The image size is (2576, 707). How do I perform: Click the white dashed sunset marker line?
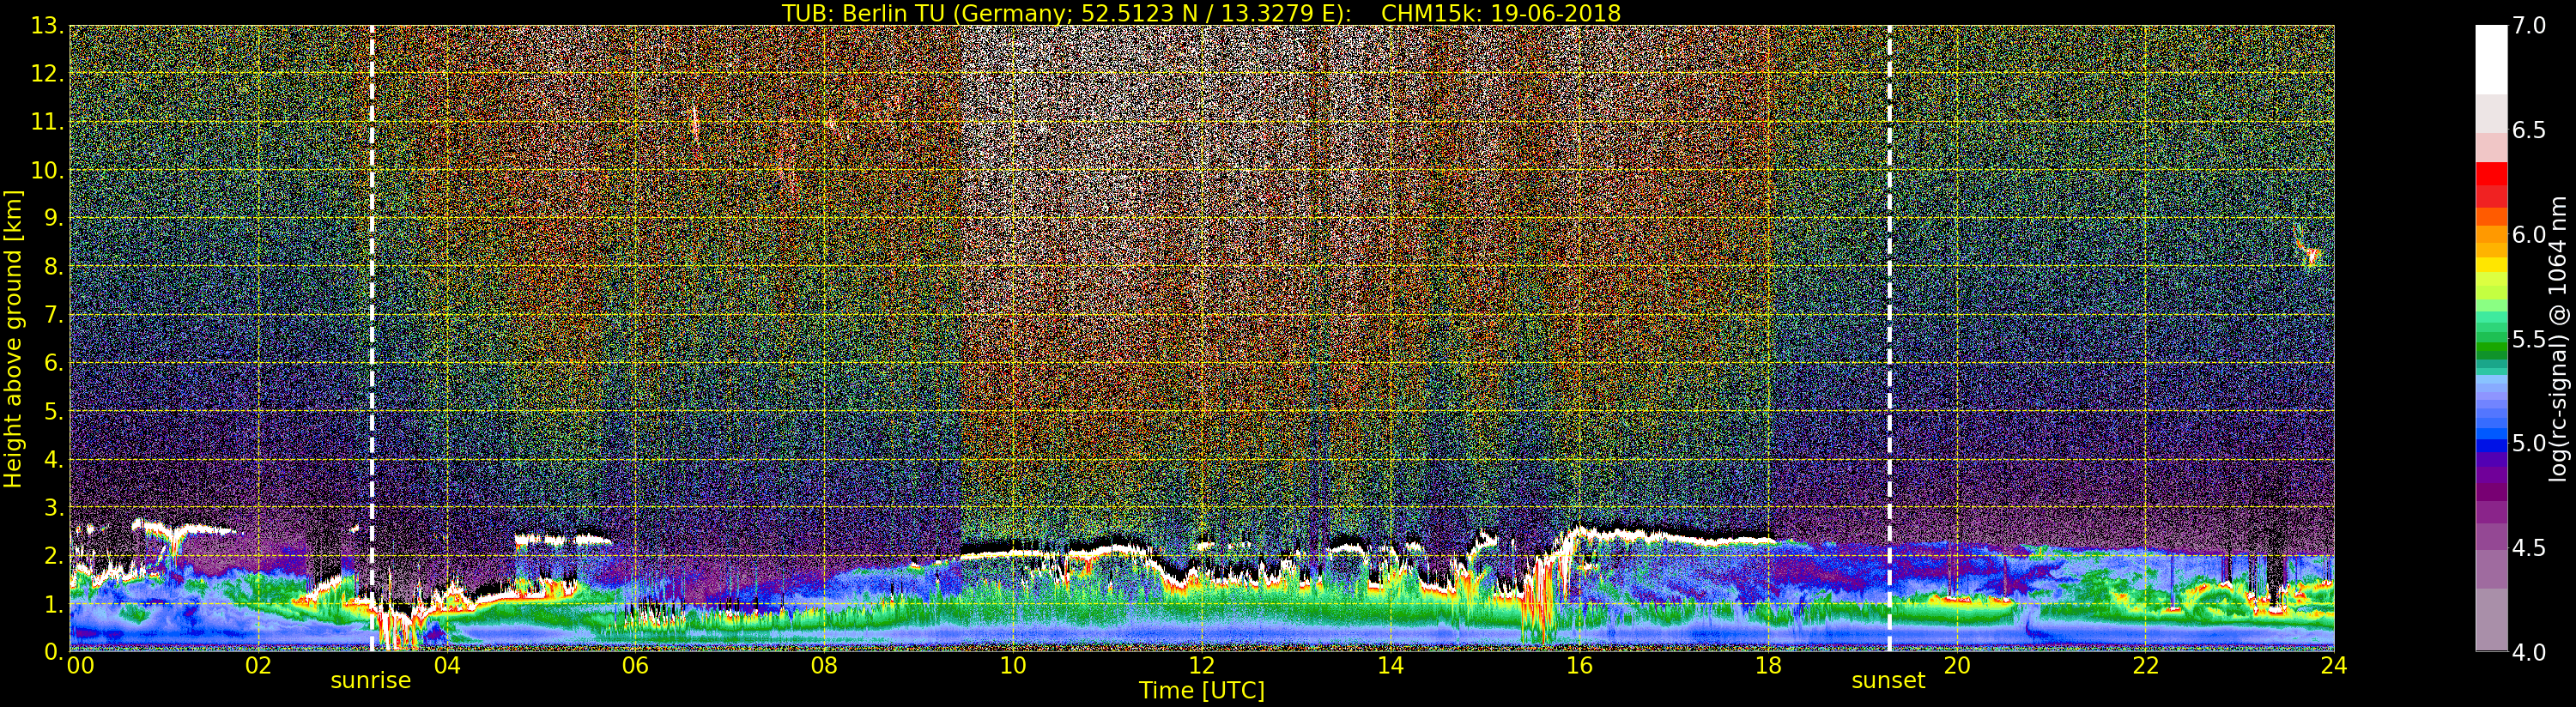(x=1889, y=338)
